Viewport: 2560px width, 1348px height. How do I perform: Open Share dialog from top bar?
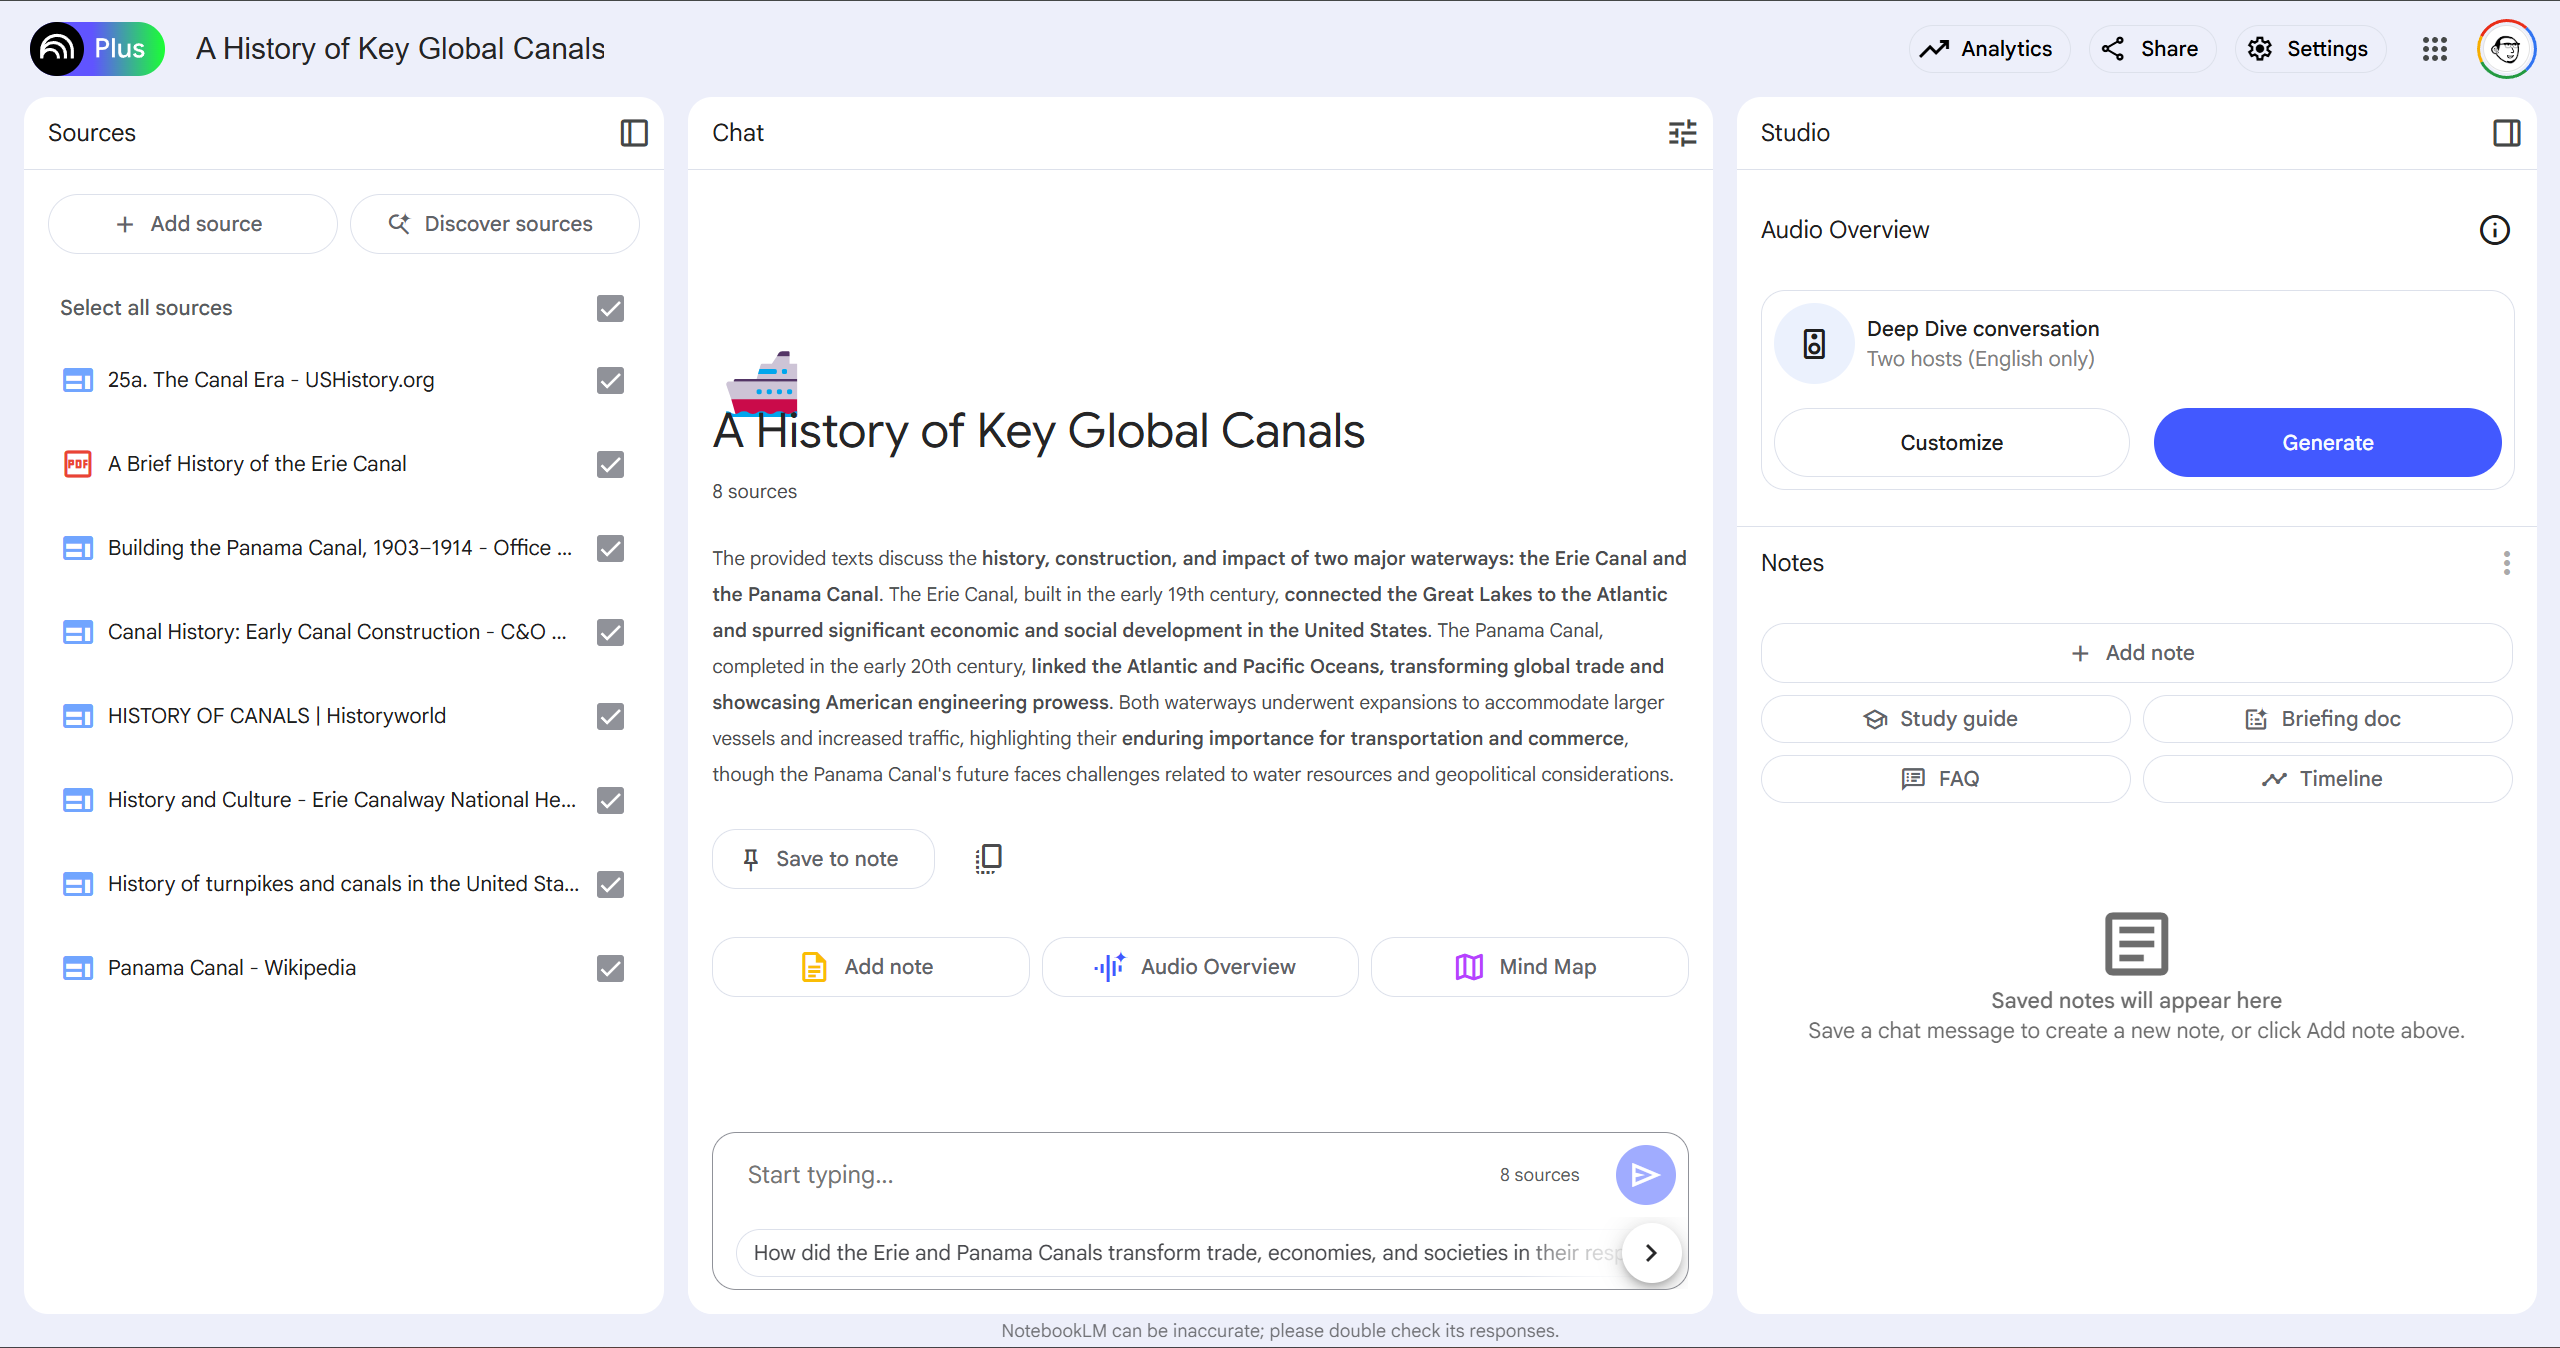(x=2150, y=49)
